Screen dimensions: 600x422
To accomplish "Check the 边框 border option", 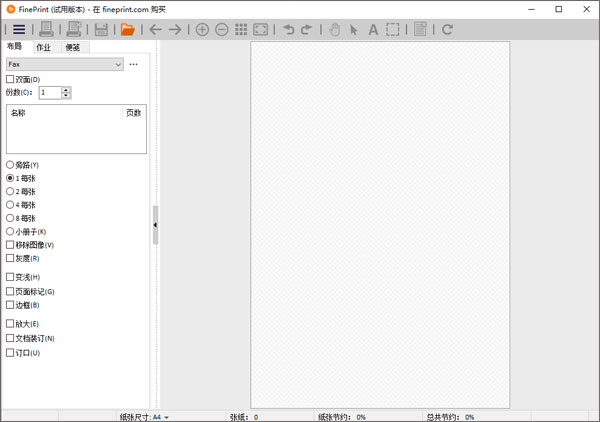I will 11,305.
